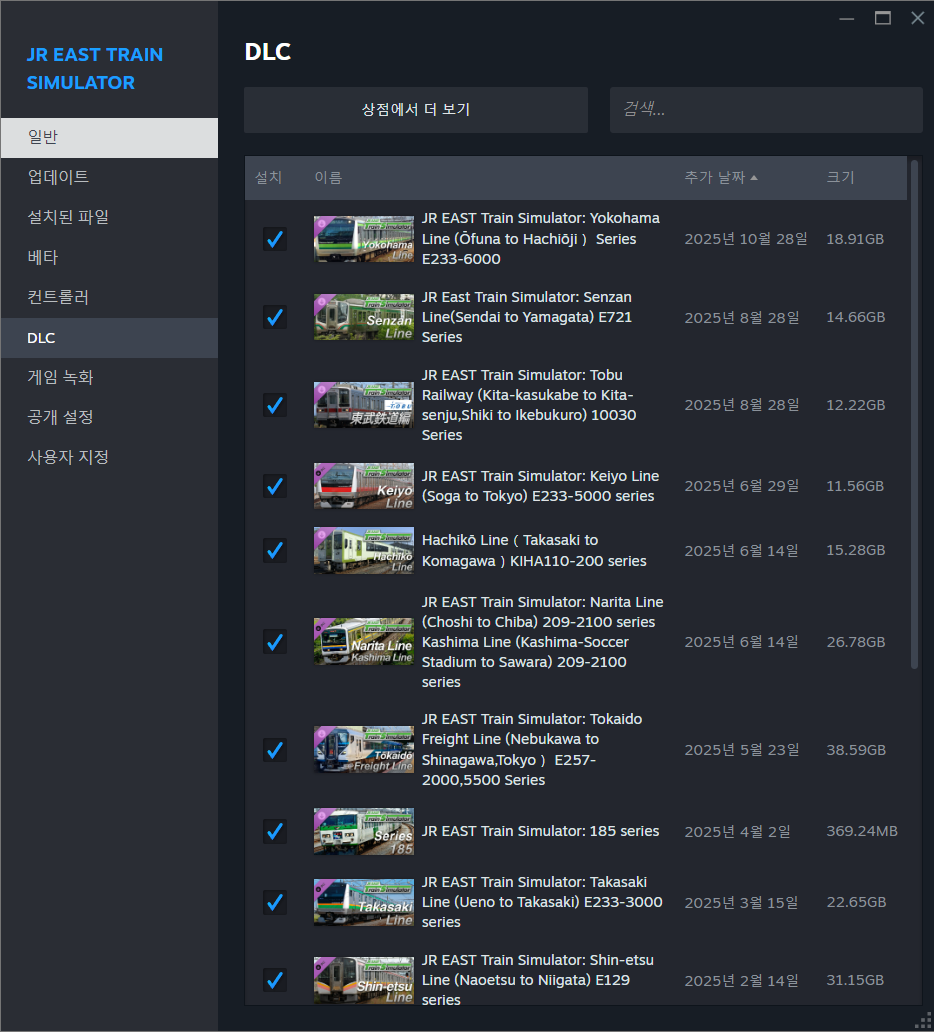The image size is (934, 1032).
Task: Open the Hachiko Line DLC thumbnail
Action: [363, 550]
